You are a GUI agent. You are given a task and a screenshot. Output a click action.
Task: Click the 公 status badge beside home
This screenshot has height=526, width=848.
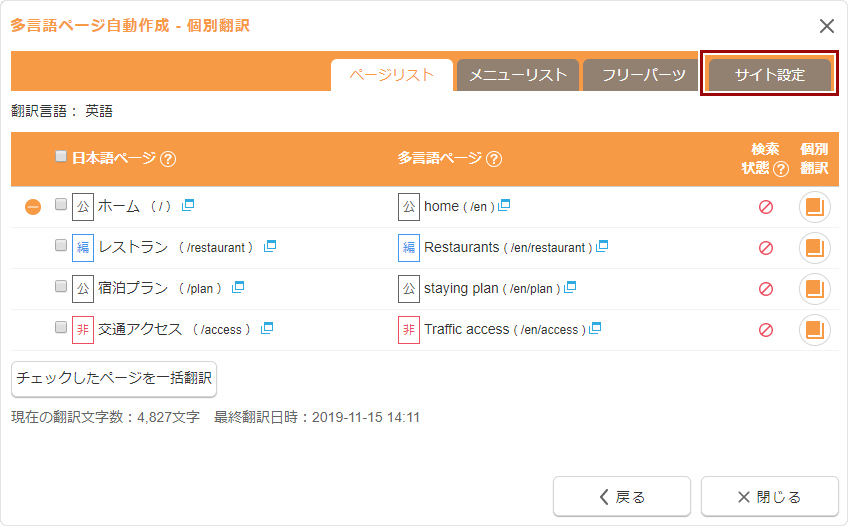click(409, 207)
